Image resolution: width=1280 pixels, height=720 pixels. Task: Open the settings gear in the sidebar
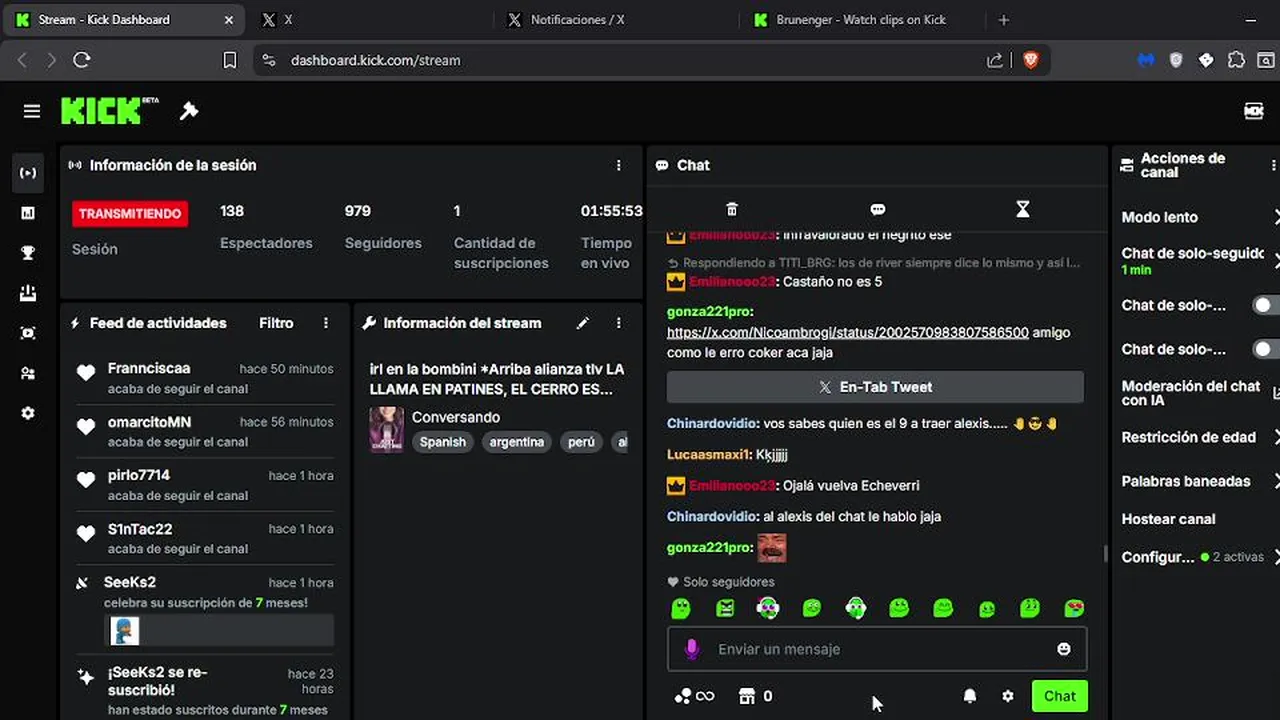point(28,413)
